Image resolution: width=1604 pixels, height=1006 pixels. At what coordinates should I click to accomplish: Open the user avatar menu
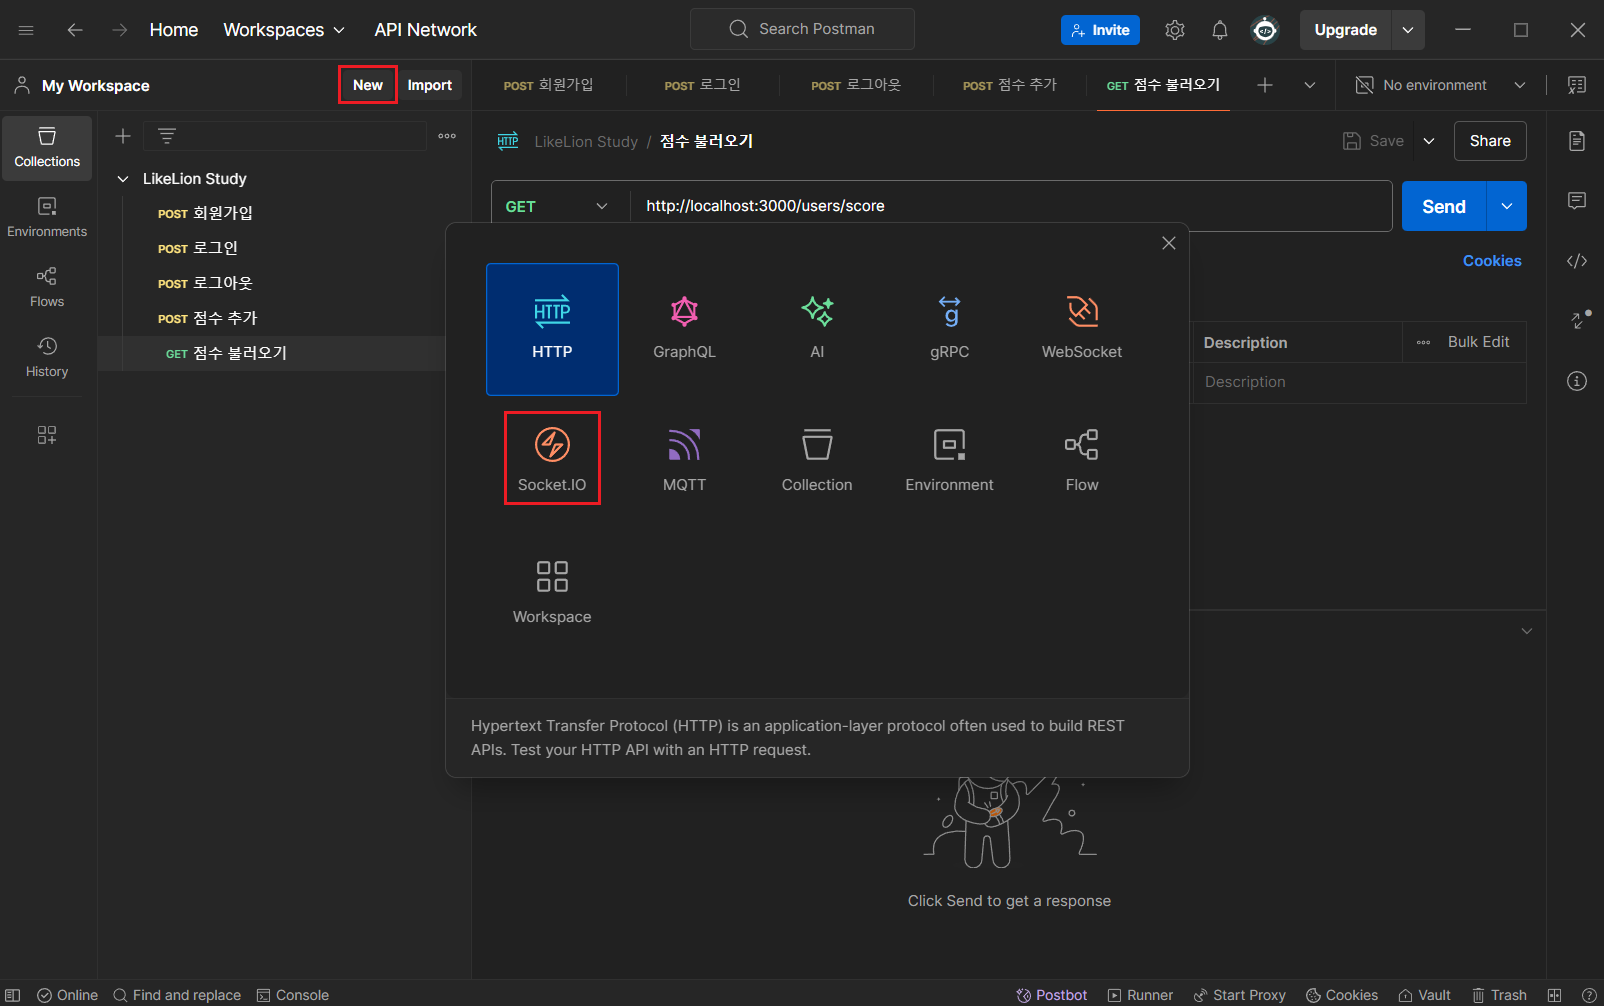(1265, 30)
